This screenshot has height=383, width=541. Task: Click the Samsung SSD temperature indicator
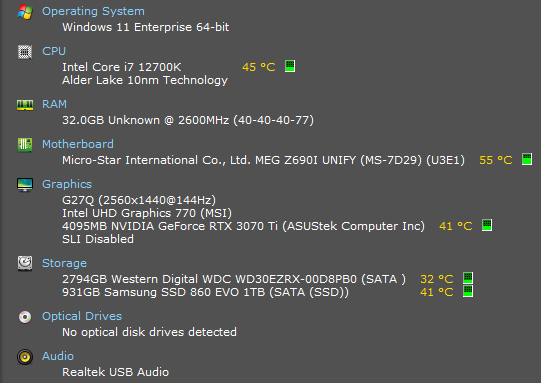pyautogui.click(x=468, y=291)
